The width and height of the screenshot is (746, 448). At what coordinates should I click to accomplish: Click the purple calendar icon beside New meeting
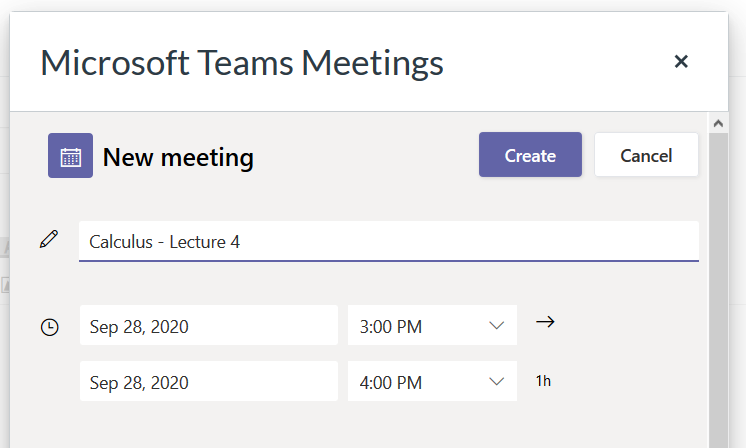pyautogui.click(x=70, y=156)
